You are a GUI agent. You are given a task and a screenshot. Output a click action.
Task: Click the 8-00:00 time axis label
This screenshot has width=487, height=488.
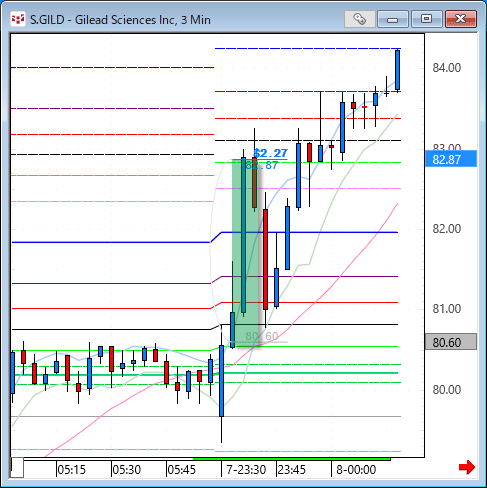[x=356, y=470]
